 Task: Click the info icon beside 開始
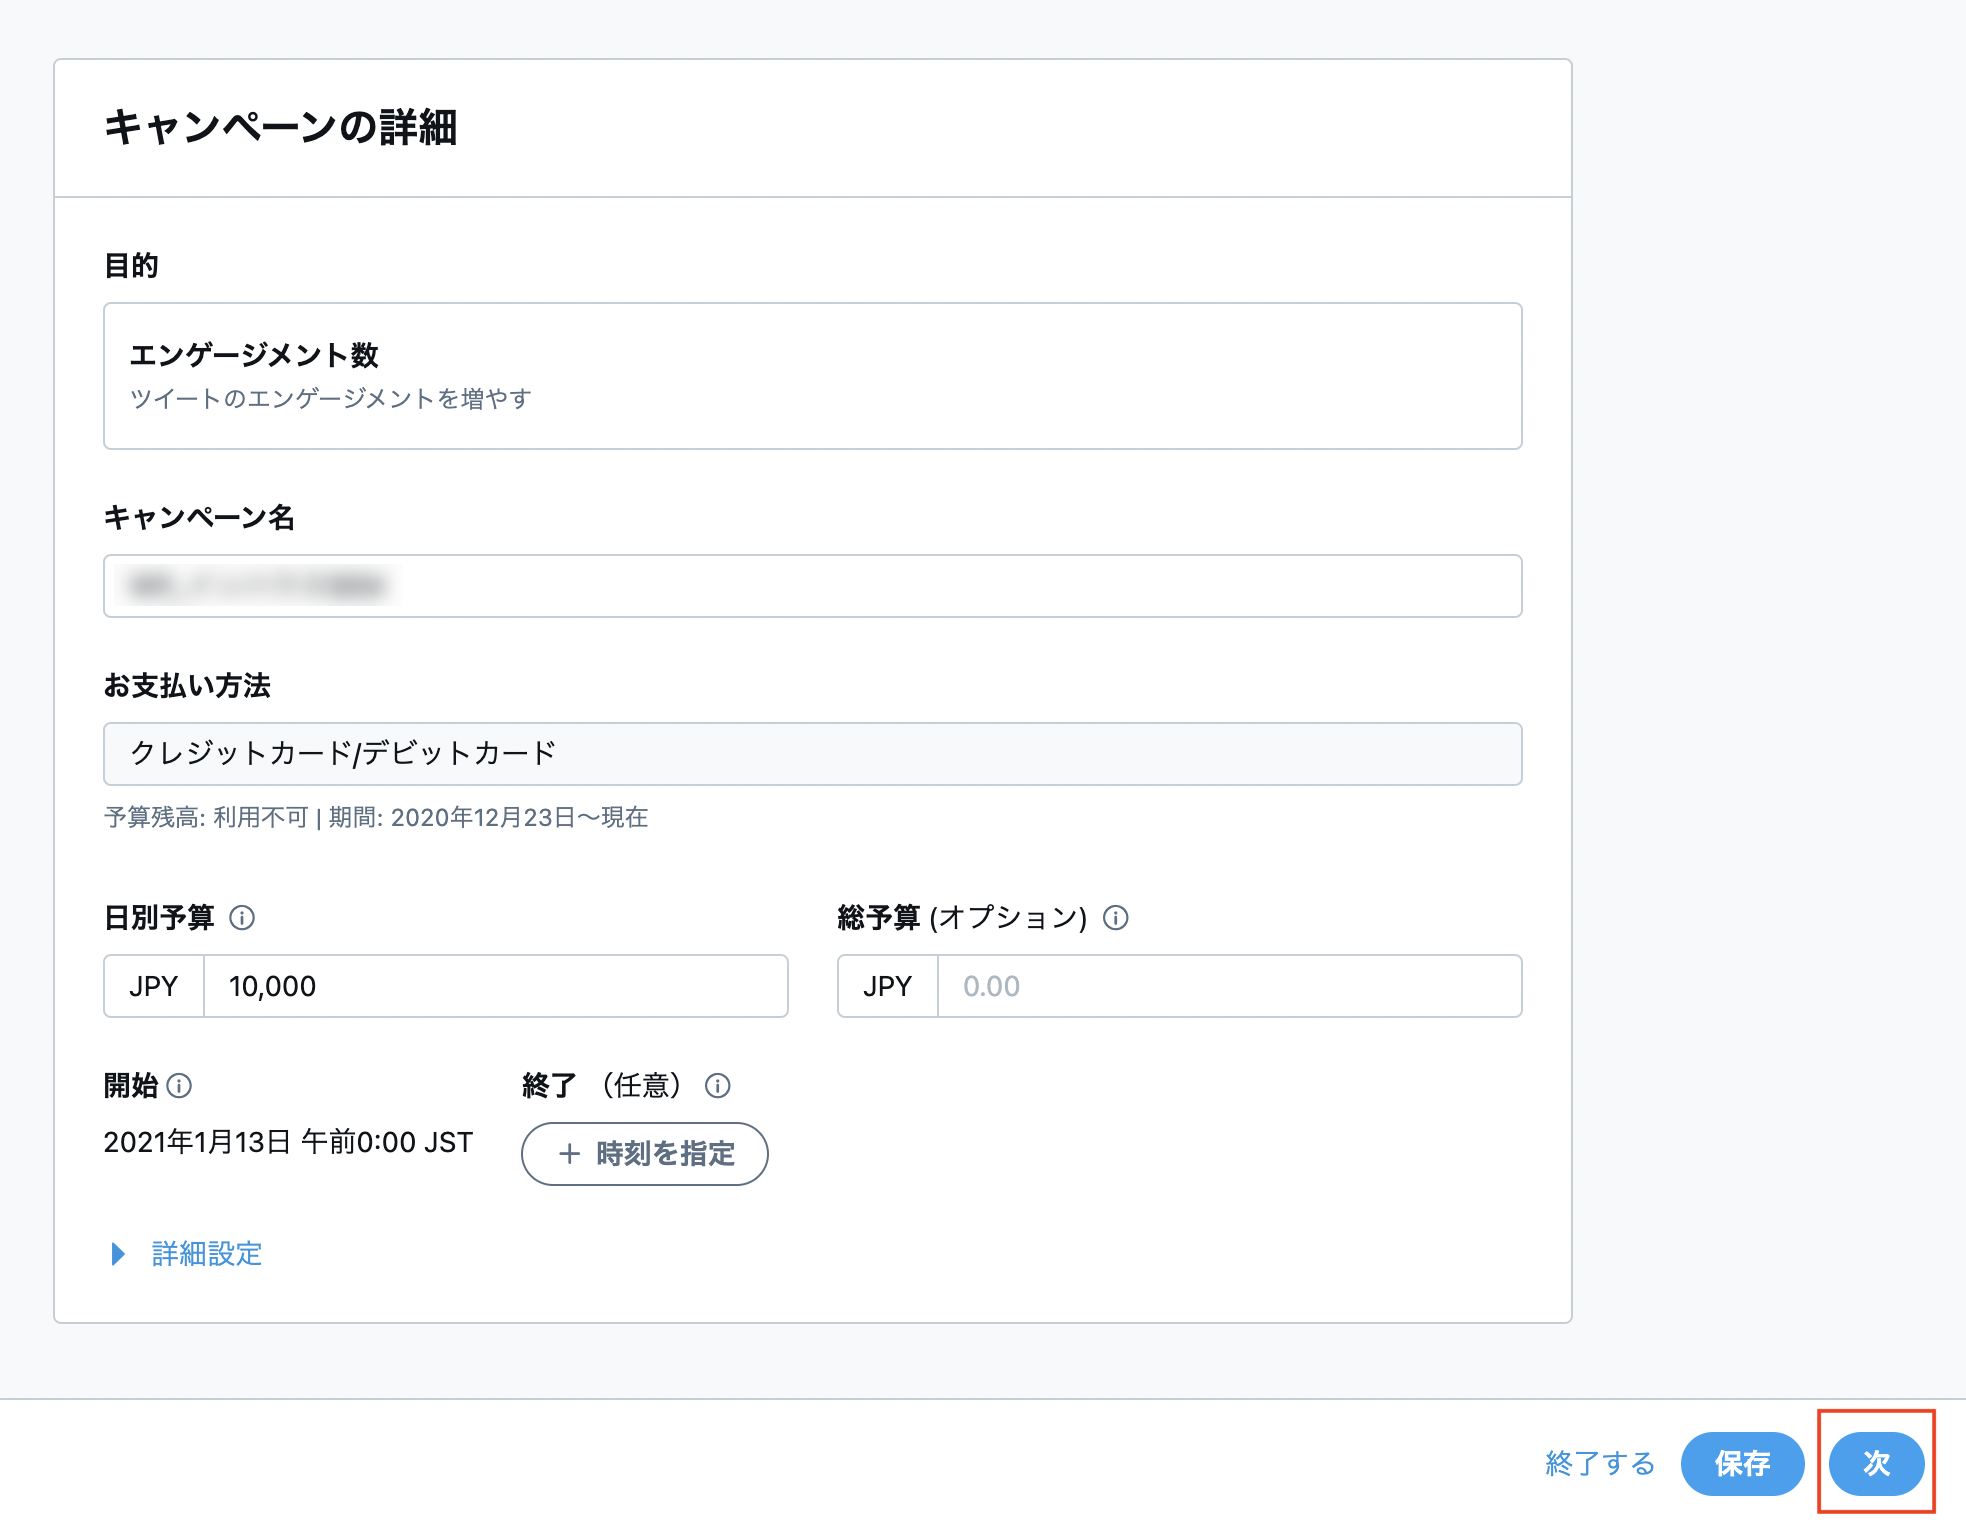[x=180, y=1086]
